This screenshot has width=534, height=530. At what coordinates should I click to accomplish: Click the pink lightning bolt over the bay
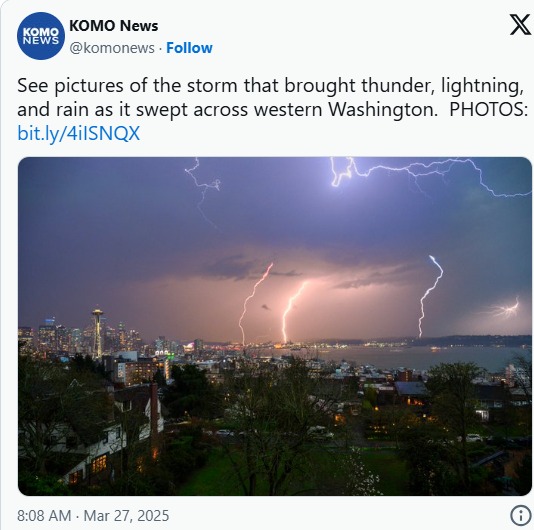tap(255, 303)
